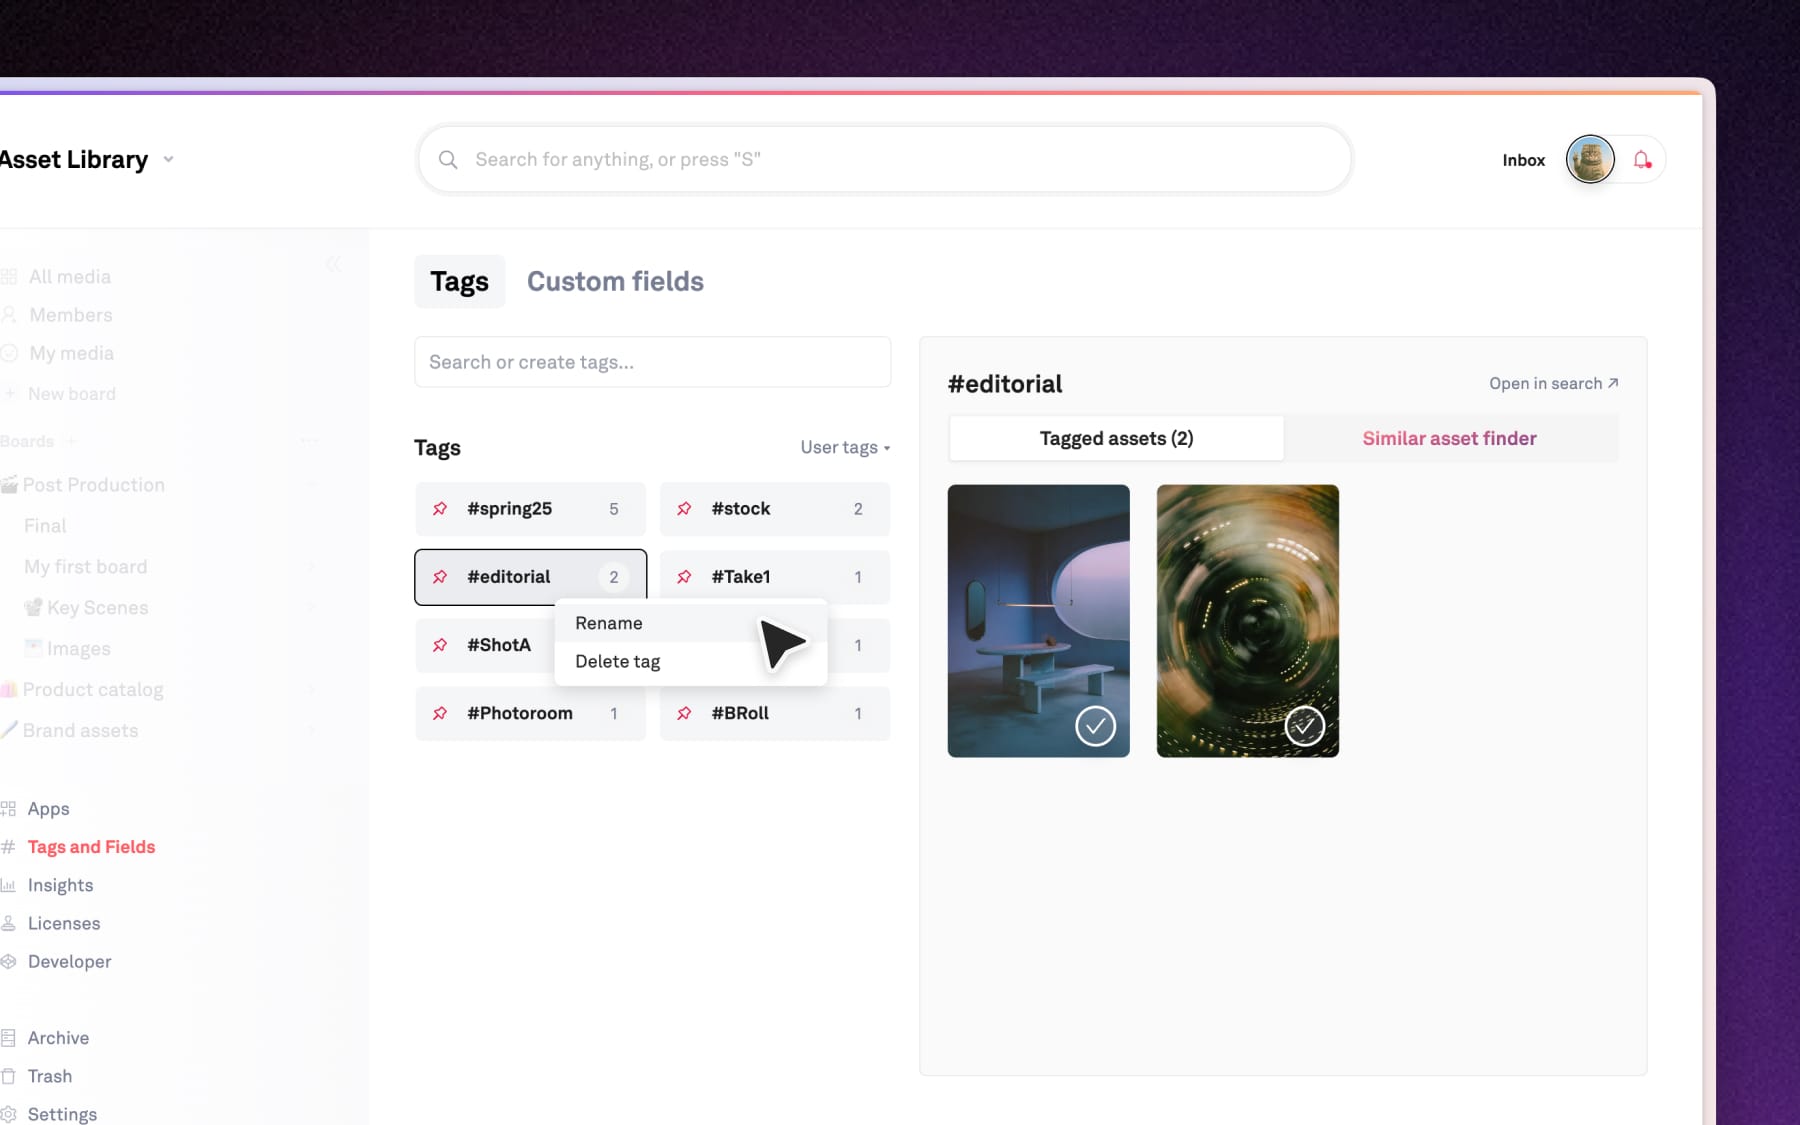
Task: Click the pin icon on #stock
Action: tap(684, 509)
